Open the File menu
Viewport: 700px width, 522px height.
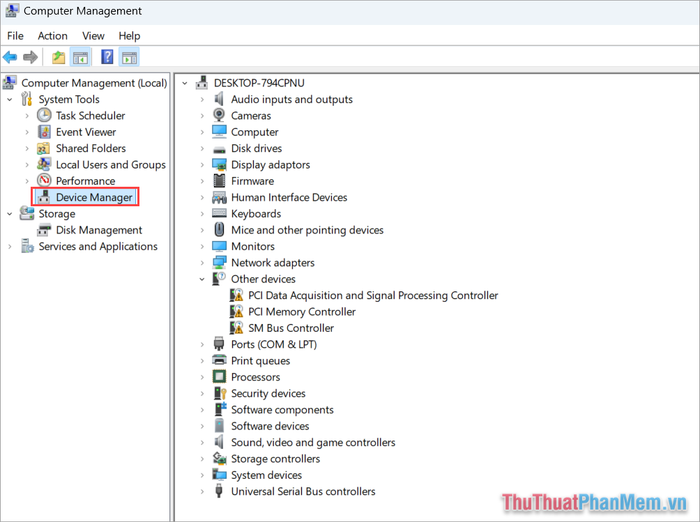[15, 36]
